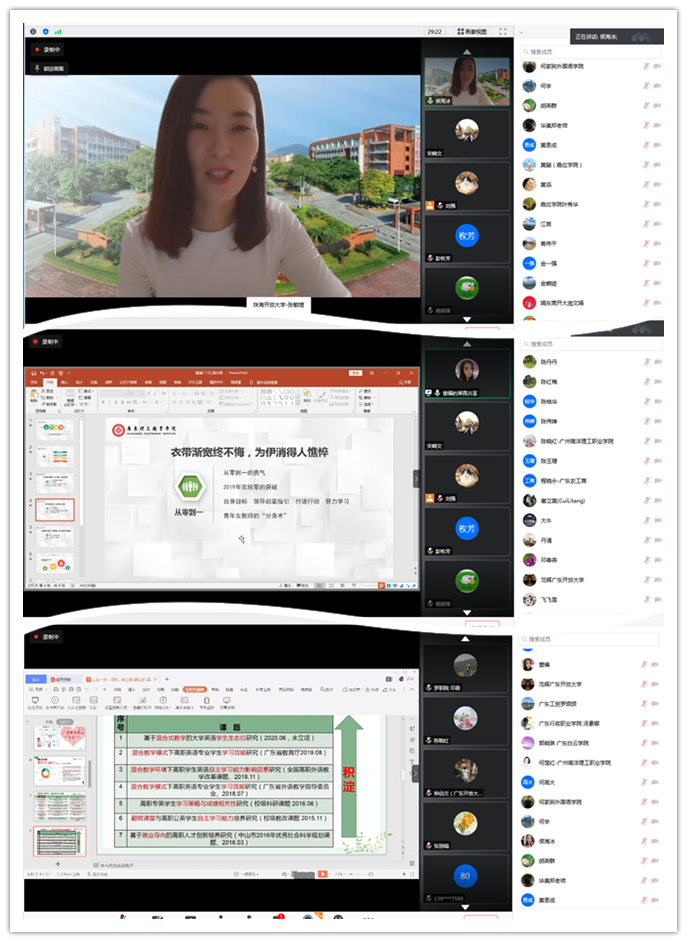Click 江南's microphone icon in member list
687x942 pixels.
[x=646, y=224]
